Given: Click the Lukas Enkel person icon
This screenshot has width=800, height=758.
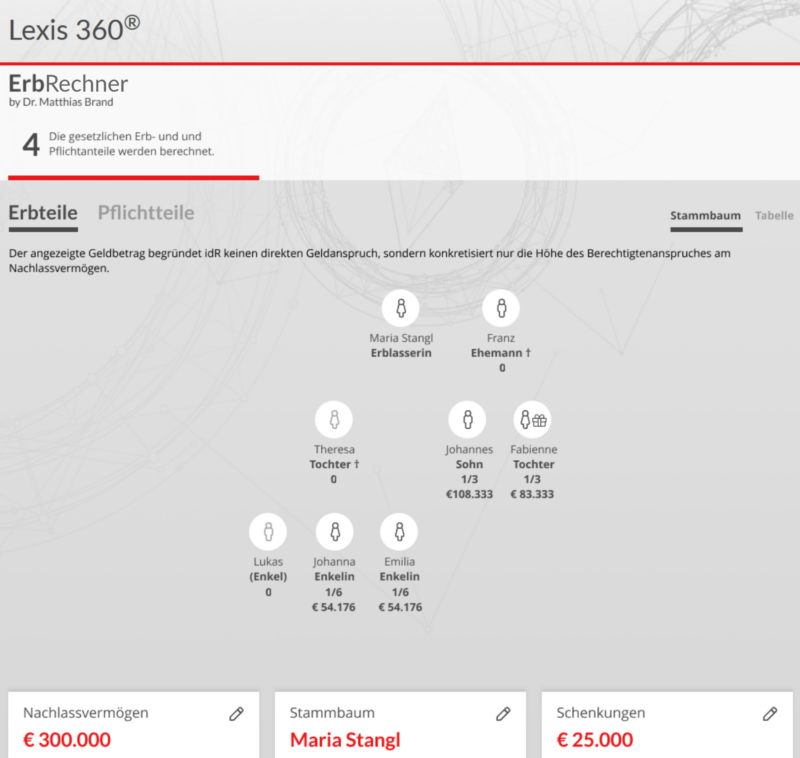Looking at the screenshot, I should 268,531.
